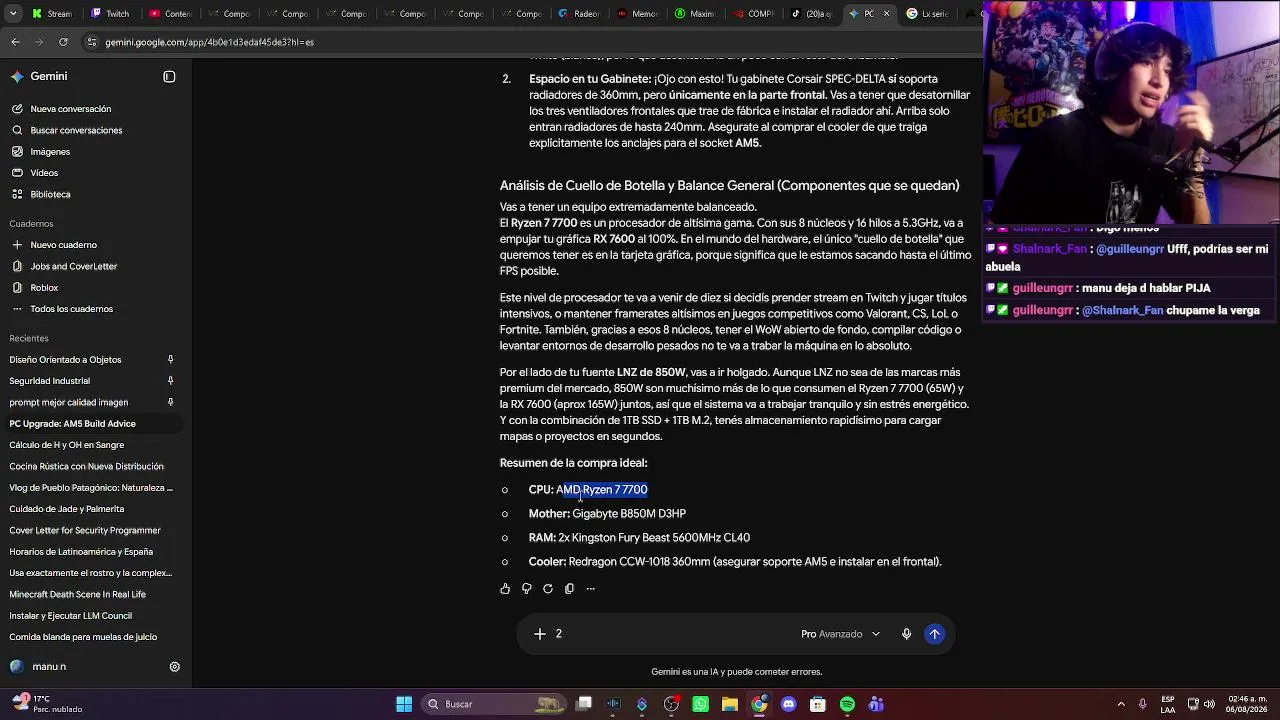Open Gemini settings gear
Viewport: 1280px width, 720px height.
(174, 667)
